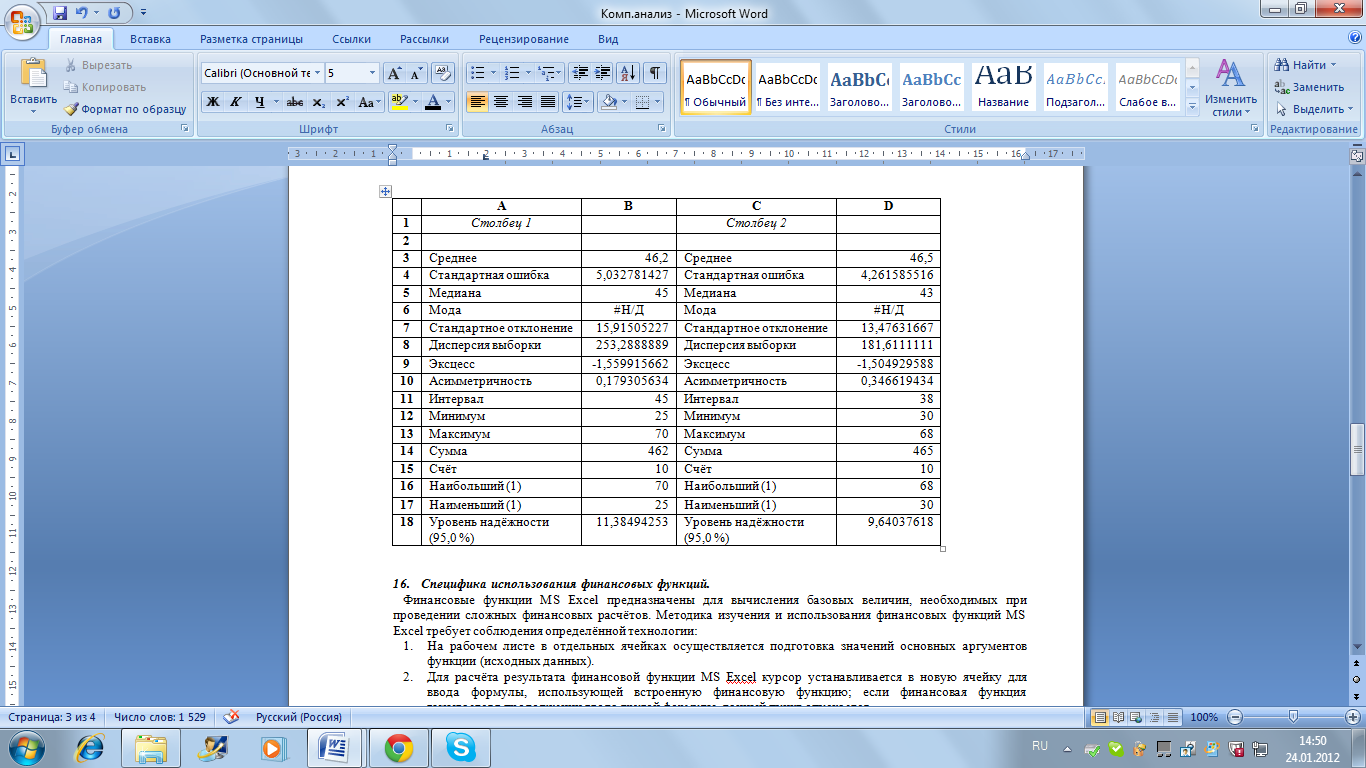Justify the paragraph text
1366x768 pixels.
coord(548,102)
